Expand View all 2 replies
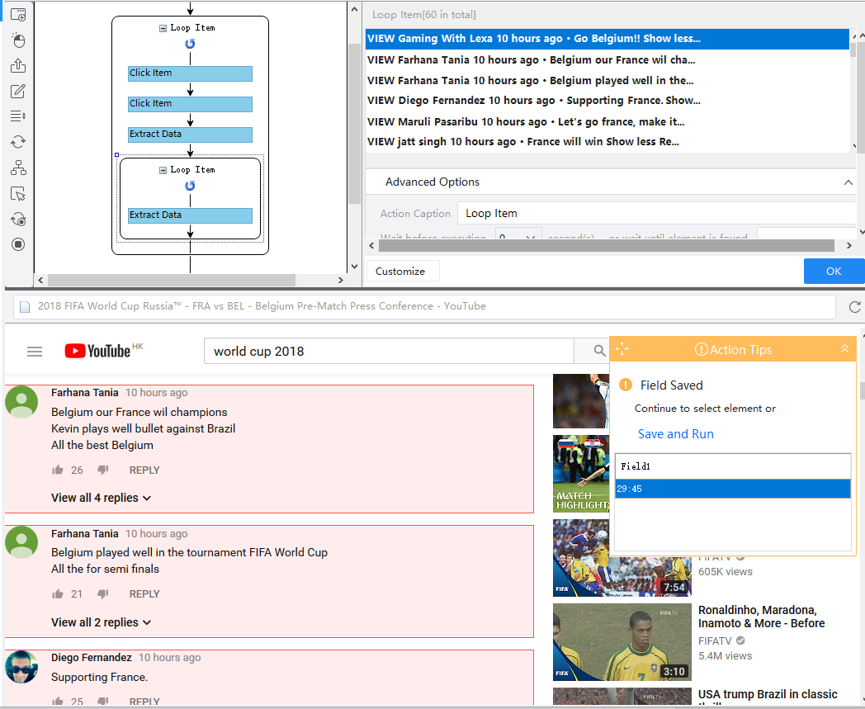865x709 pixels. click(101, 622)
